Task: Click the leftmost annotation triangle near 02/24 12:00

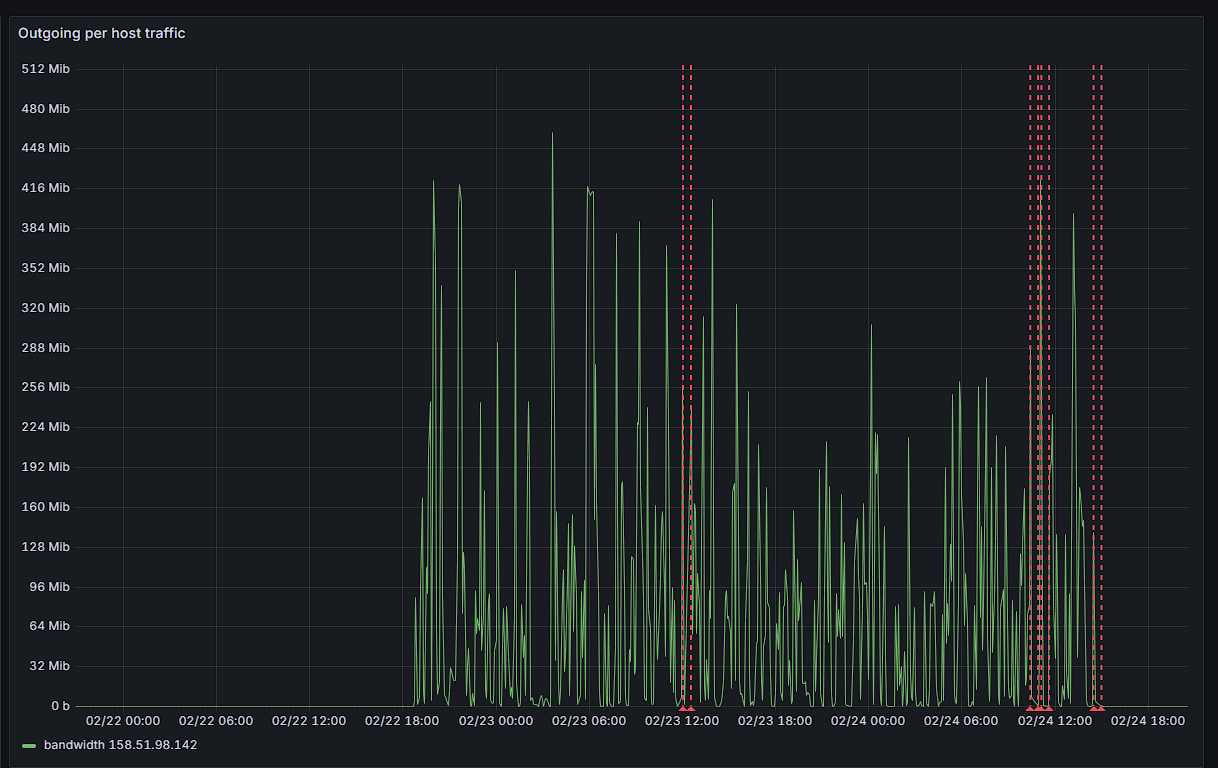Action: (1030, 709)
